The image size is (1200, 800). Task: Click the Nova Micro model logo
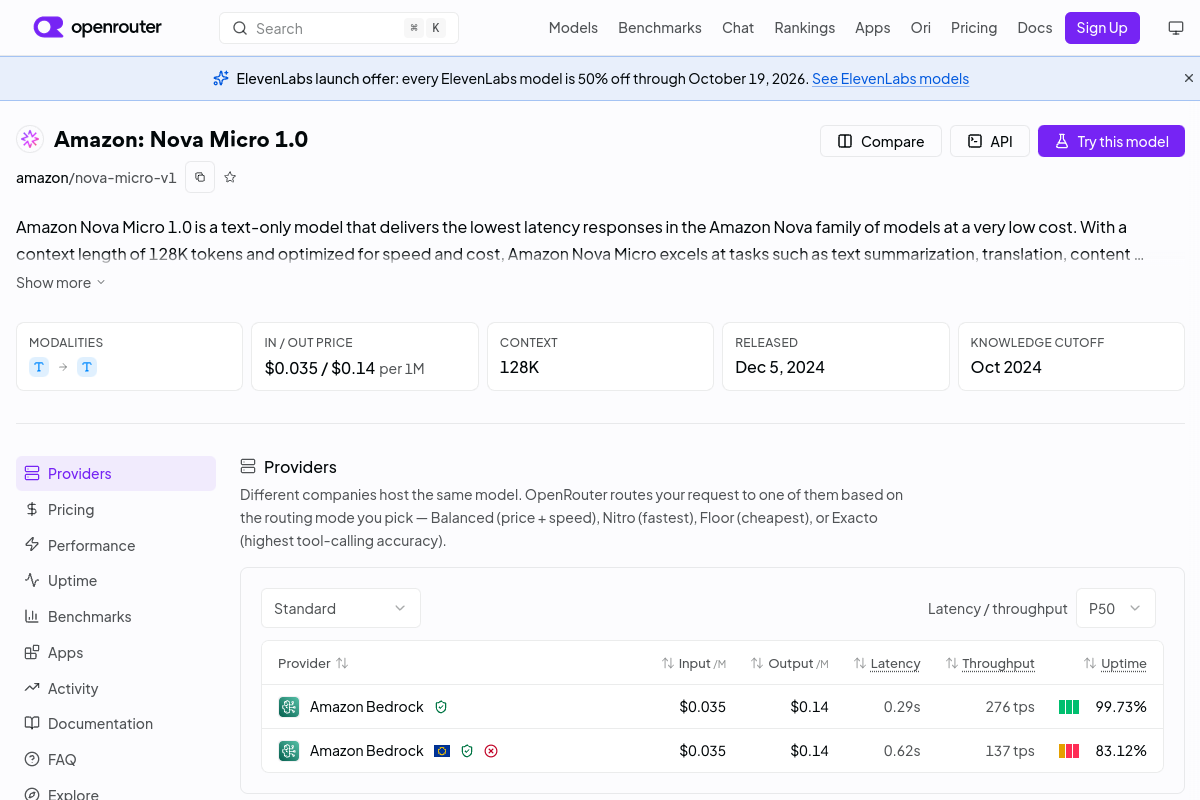coord(30,140)
